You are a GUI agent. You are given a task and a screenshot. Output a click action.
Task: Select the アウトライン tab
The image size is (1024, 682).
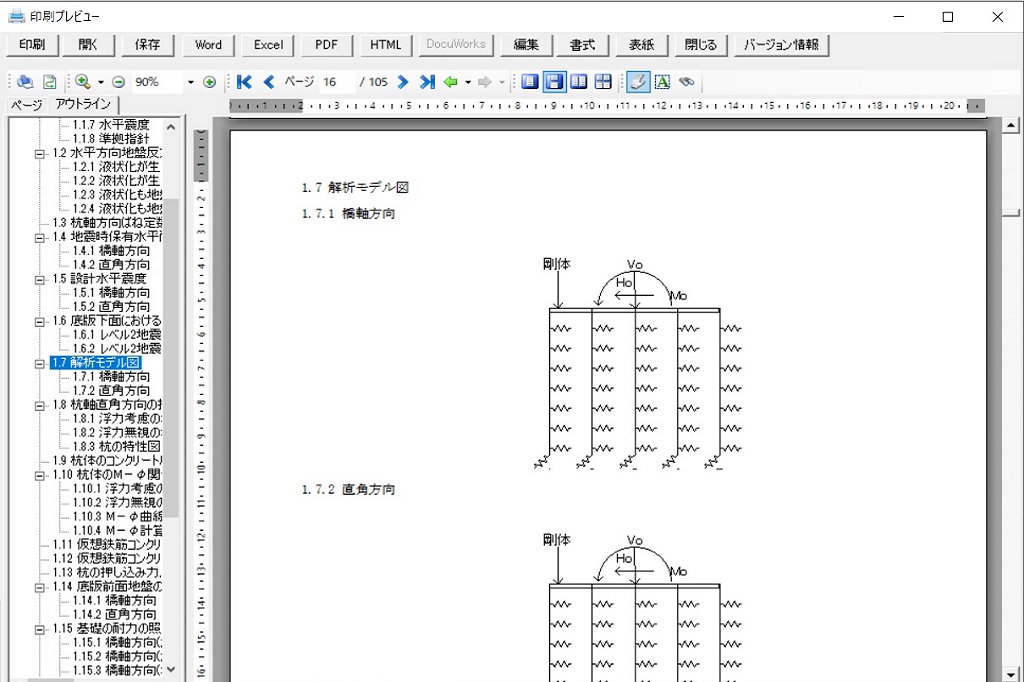tap(83, 105)
